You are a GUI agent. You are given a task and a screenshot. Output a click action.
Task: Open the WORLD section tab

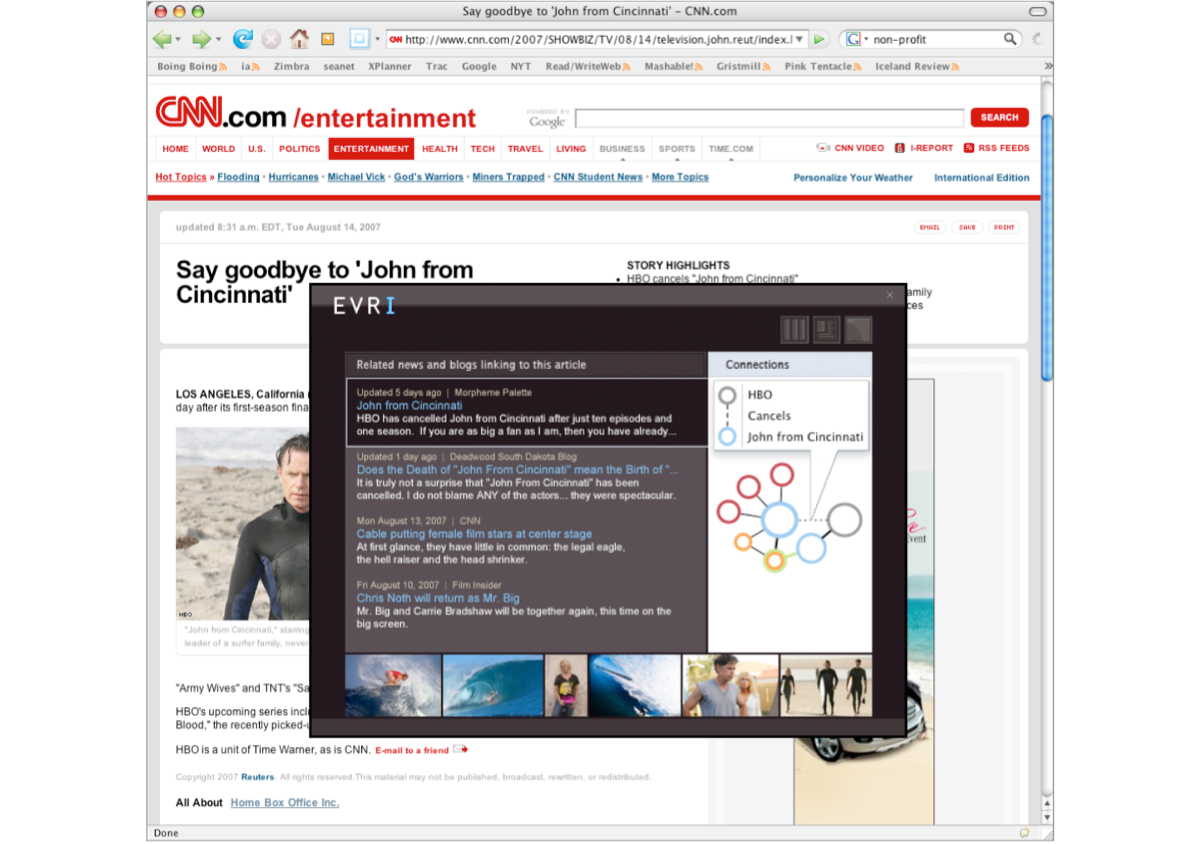coord(218,148)
